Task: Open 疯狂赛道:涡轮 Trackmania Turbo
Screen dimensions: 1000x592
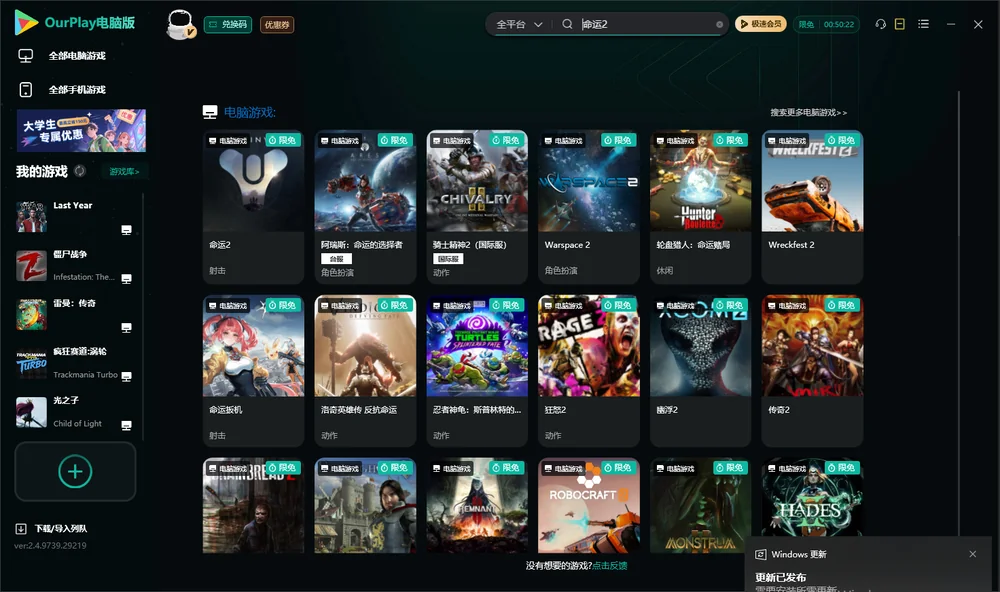Action: click(75, 363)
